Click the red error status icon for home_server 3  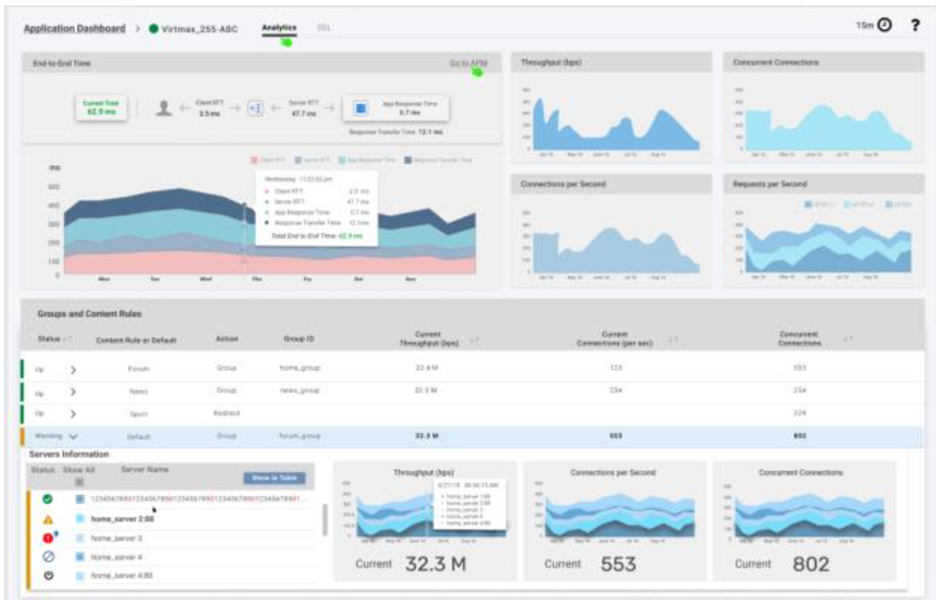pos(47,538)
